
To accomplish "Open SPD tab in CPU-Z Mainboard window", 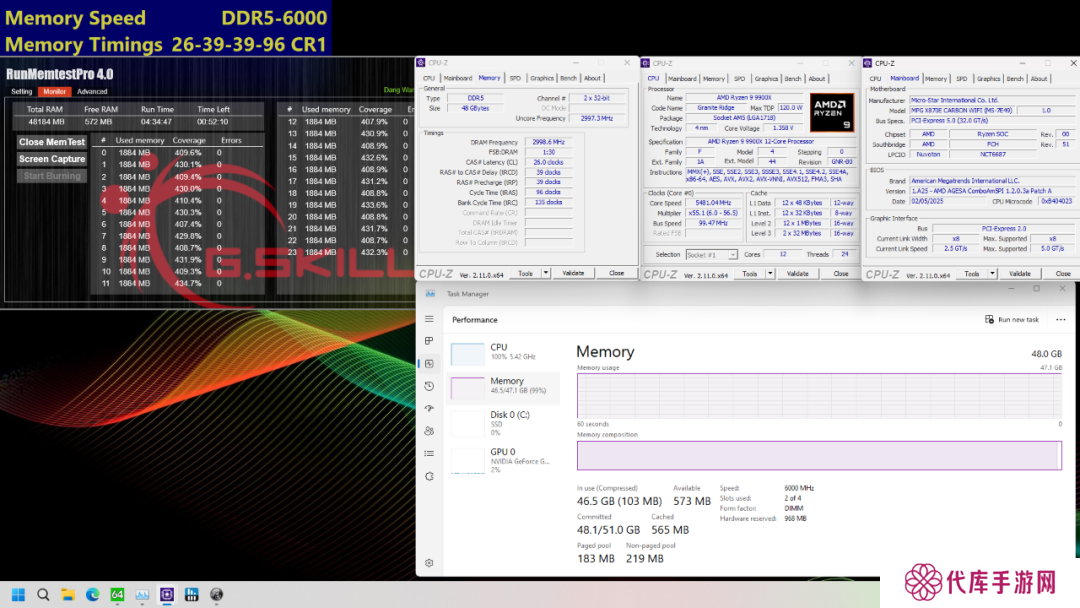I will coord(962,78).
